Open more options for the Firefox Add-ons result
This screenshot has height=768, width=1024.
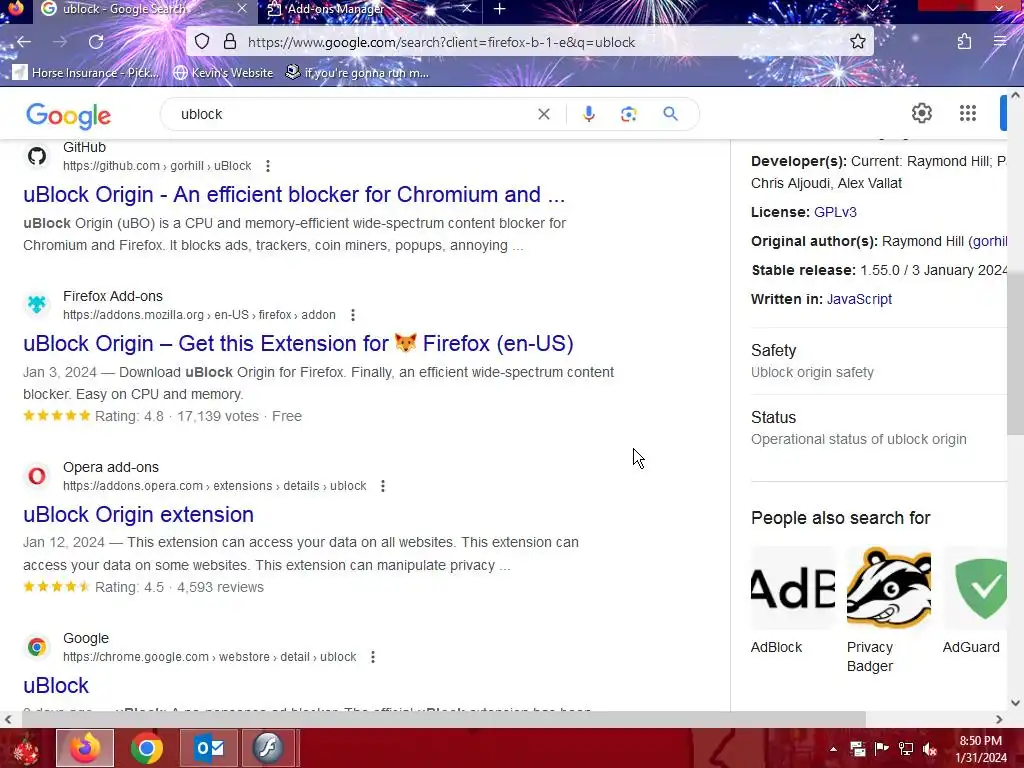coord(353,315)
